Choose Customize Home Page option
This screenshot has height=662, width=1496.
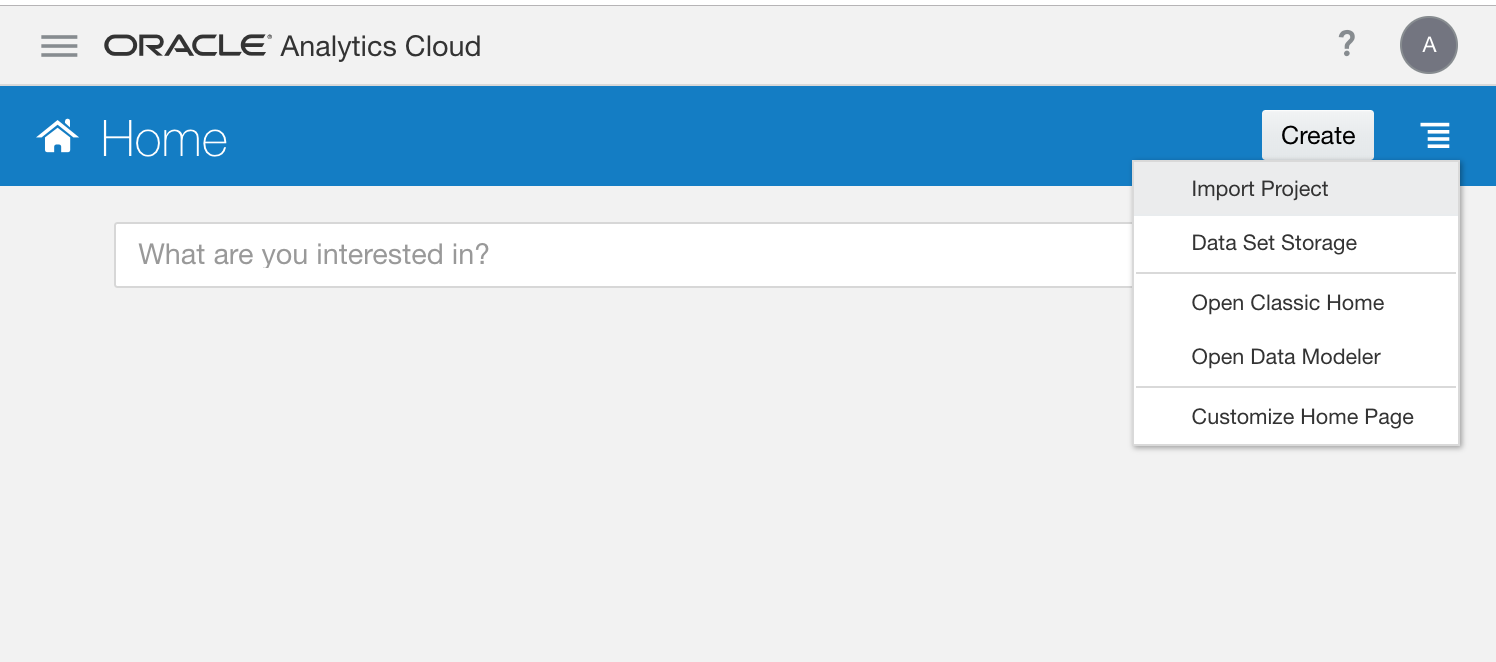coord(1302,417)
